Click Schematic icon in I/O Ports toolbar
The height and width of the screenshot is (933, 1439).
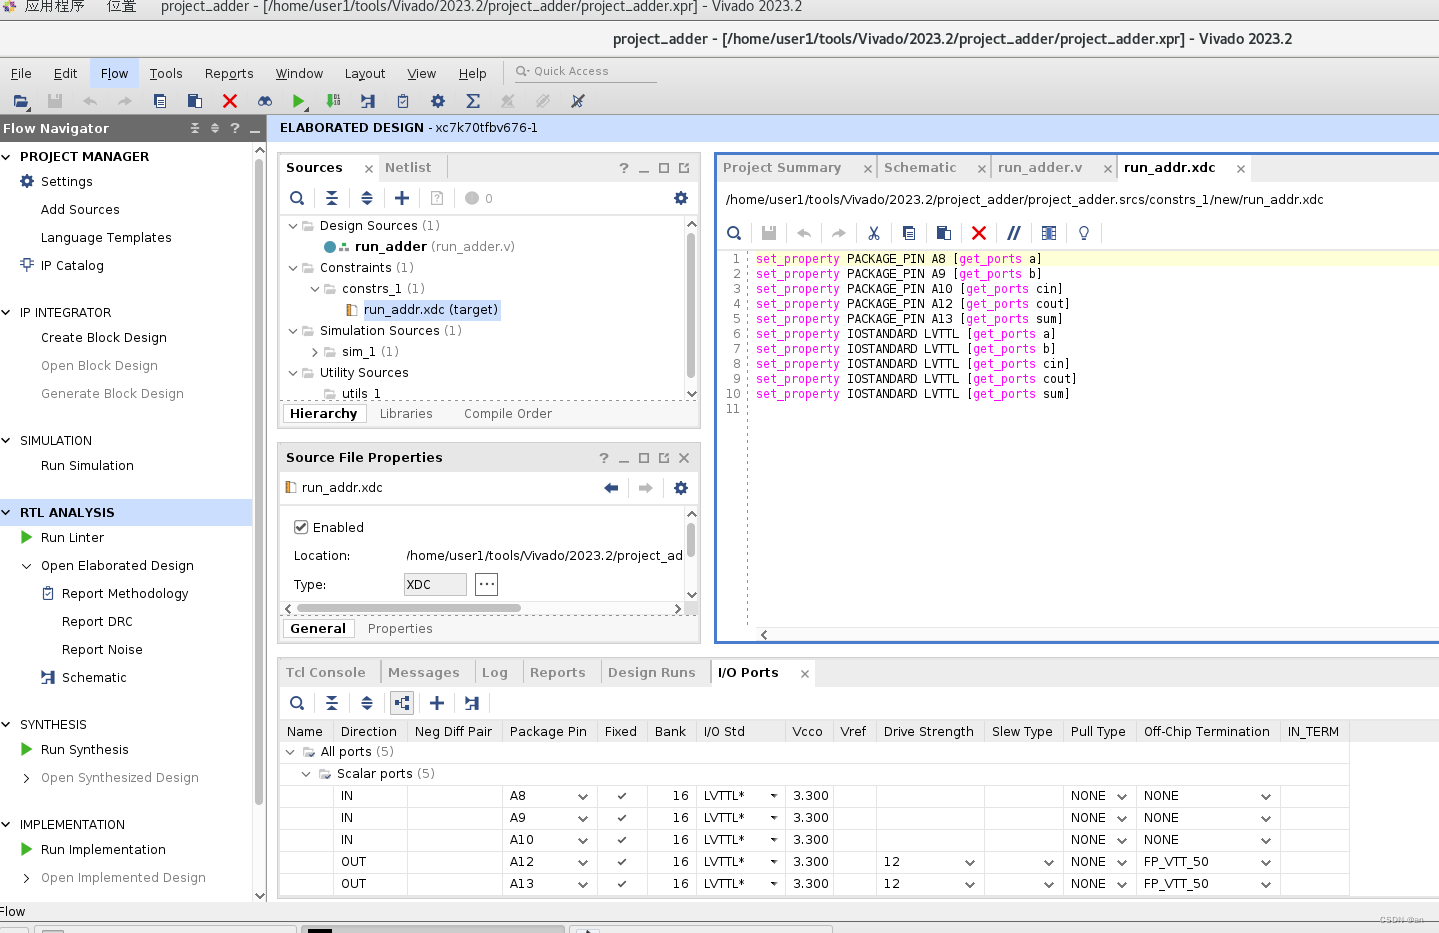tap(472, 703)
